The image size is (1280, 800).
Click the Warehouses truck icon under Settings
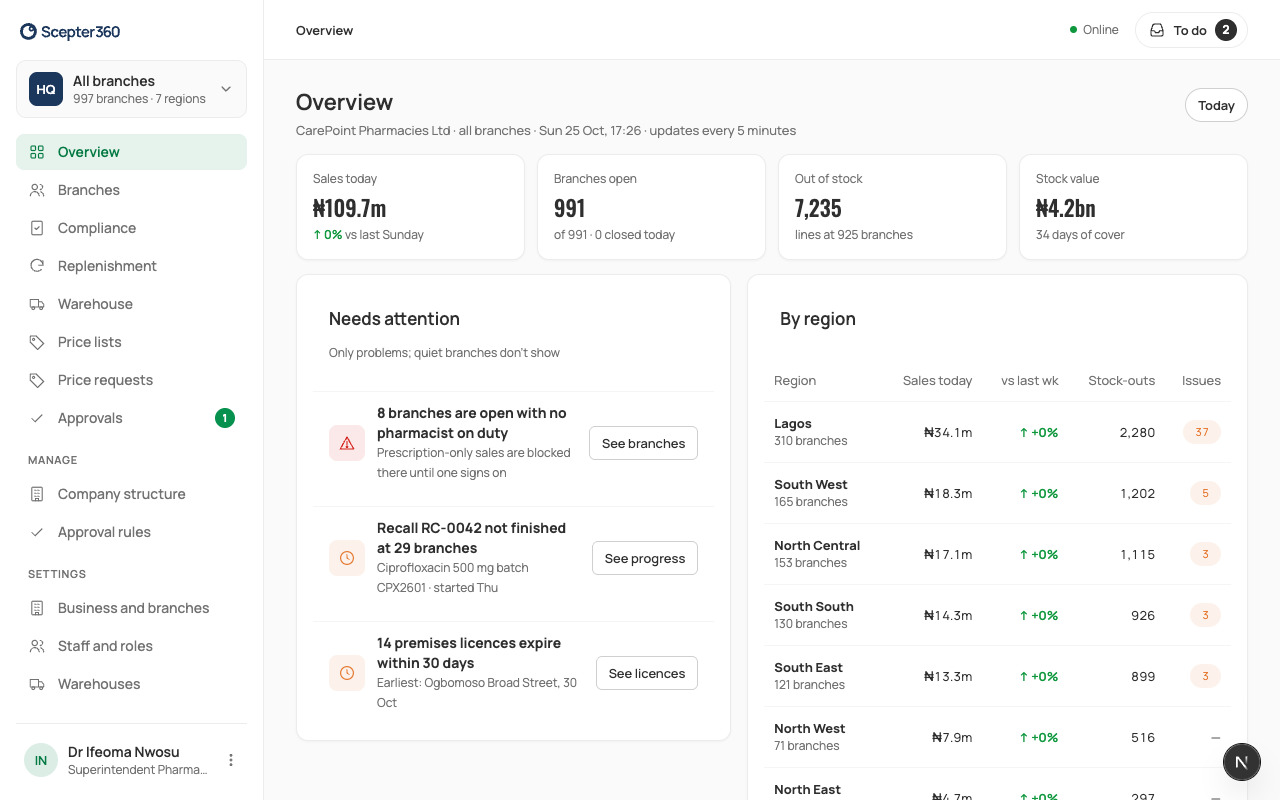pyautogui.click(x=37, y=684)
